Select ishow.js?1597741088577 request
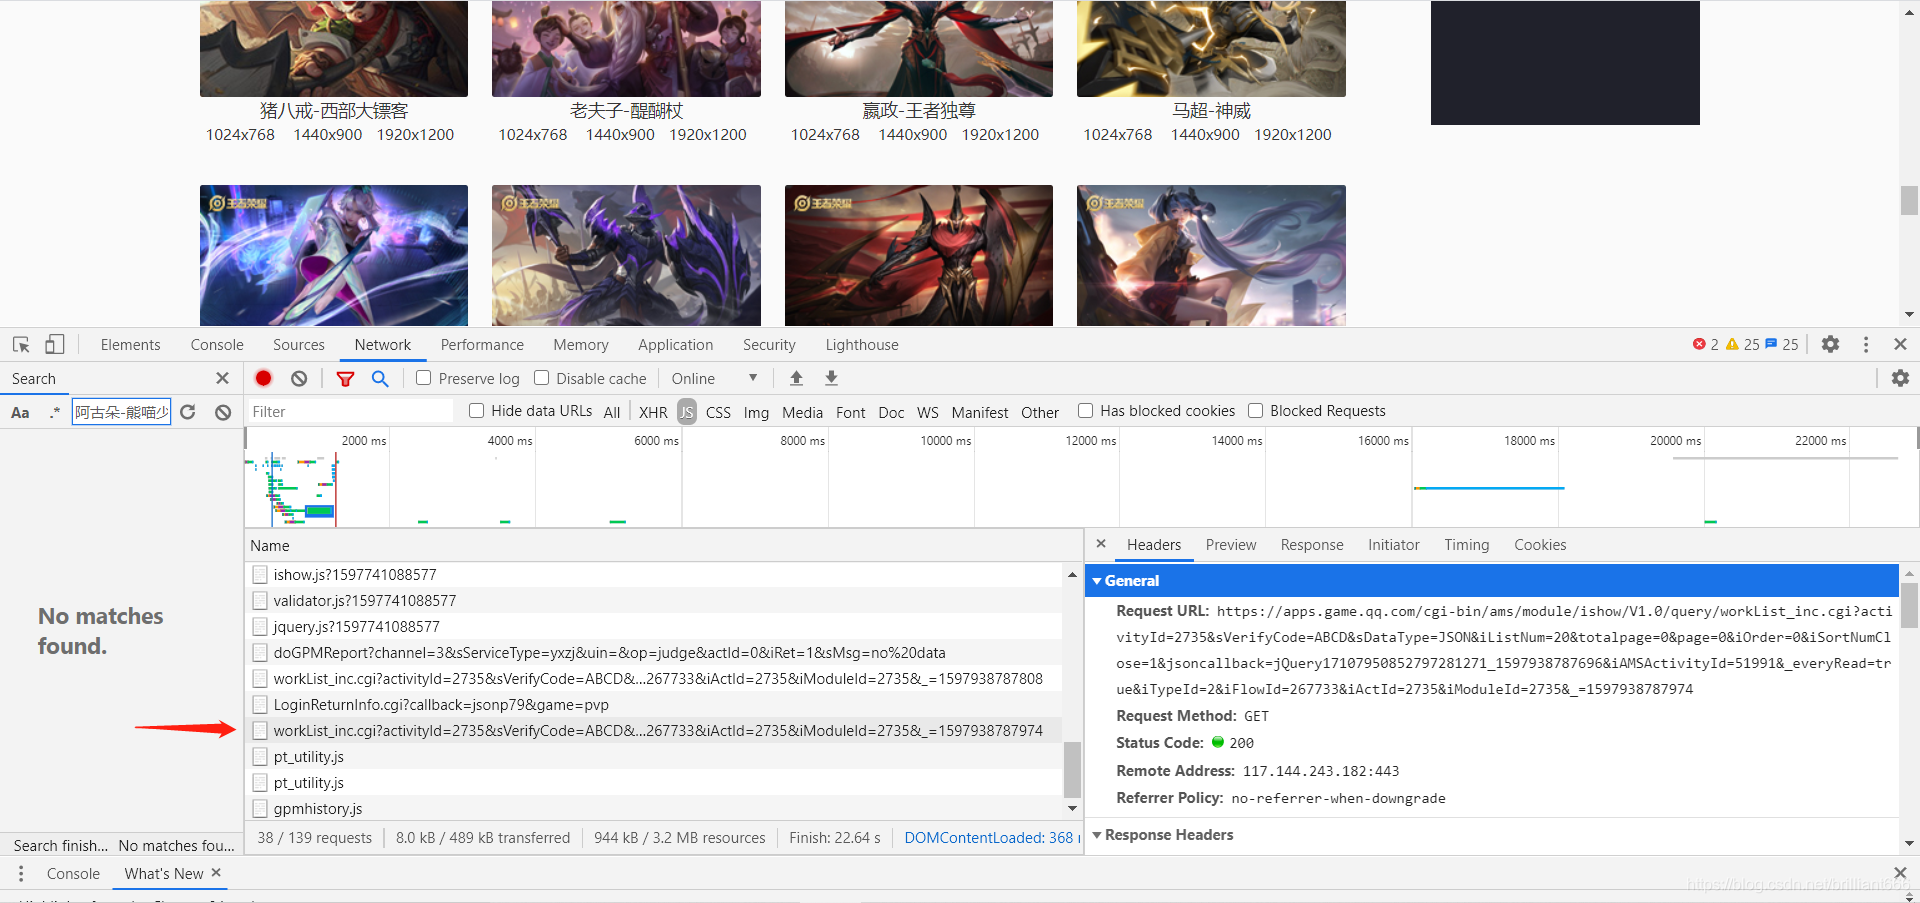1920x903 pixels. (654, 574)
